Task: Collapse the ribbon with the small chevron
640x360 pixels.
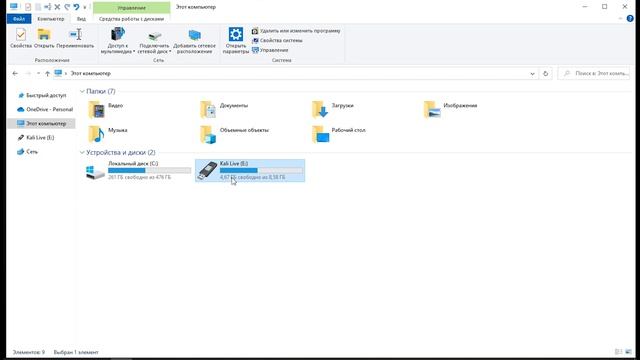Action: [620, 19]
